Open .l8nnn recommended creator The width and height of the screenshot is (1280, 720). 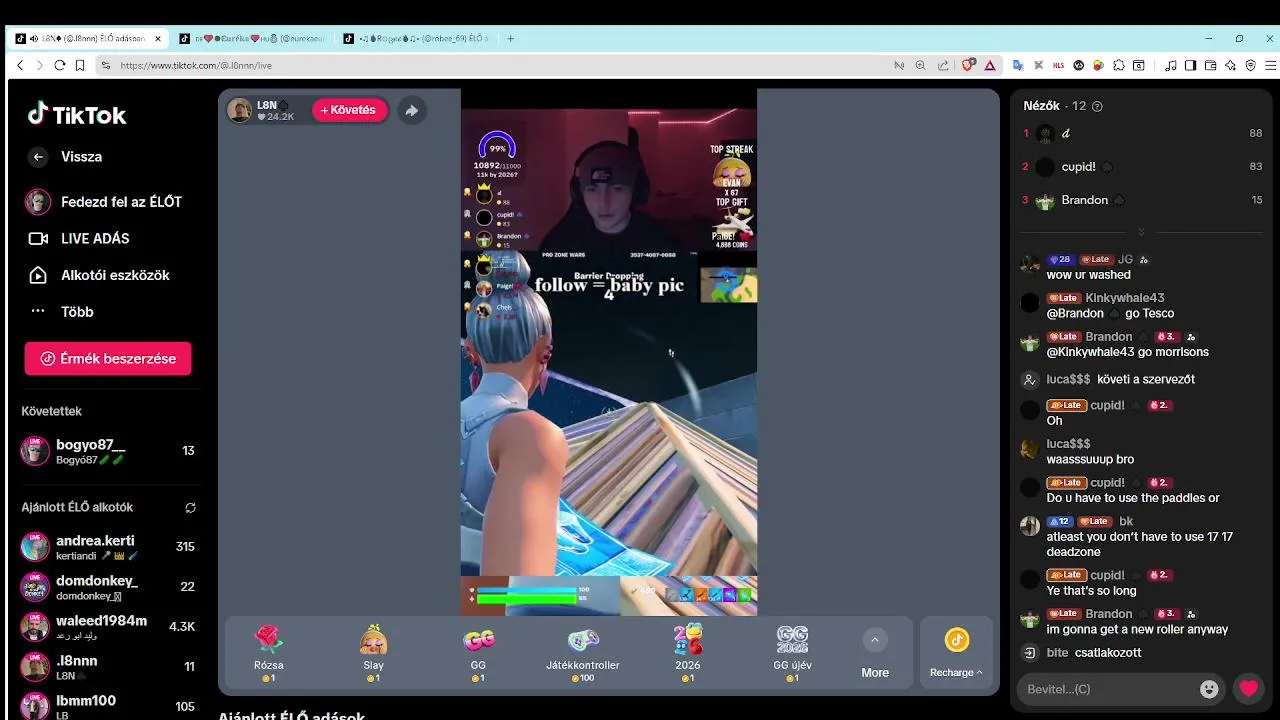tap(108, 667)
